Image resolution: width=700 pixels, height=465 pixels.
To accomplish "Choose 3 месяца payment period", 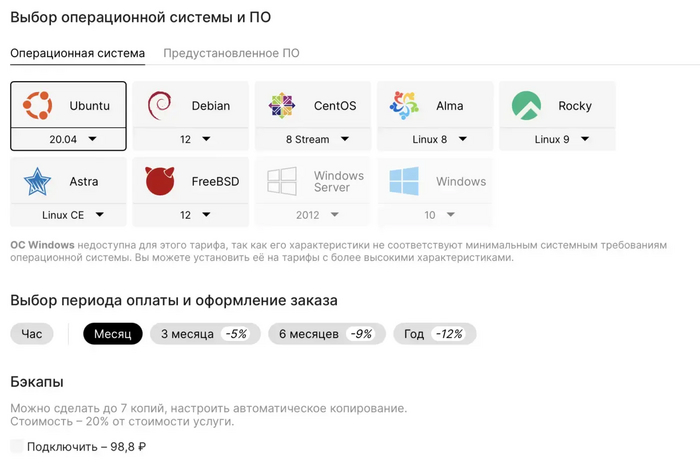I will tap(205, 334).
